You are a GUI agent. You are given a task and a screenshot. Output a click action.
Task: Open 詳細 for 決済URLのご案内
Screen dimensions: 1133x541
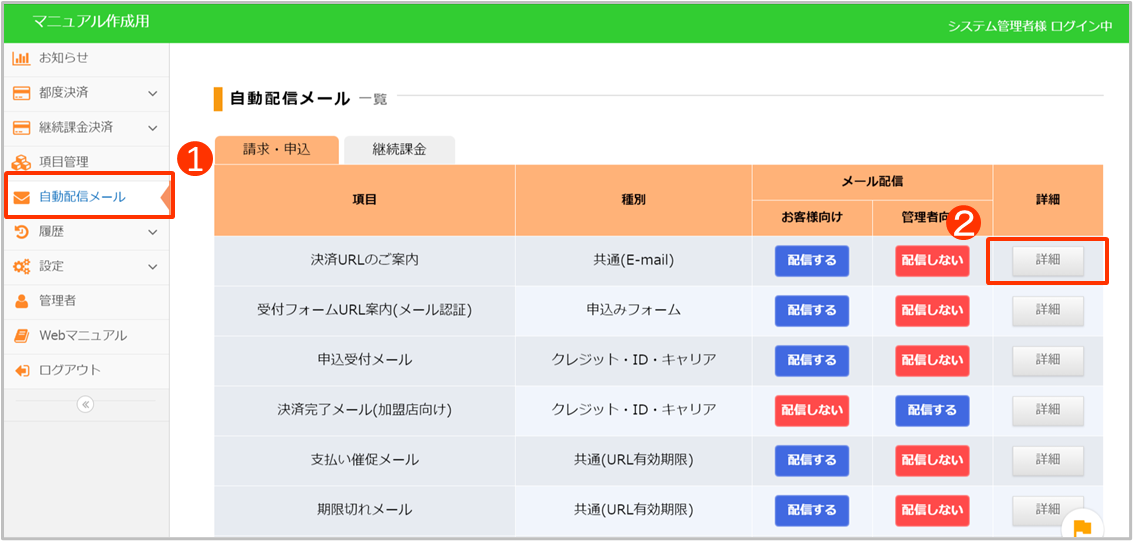1047,260
